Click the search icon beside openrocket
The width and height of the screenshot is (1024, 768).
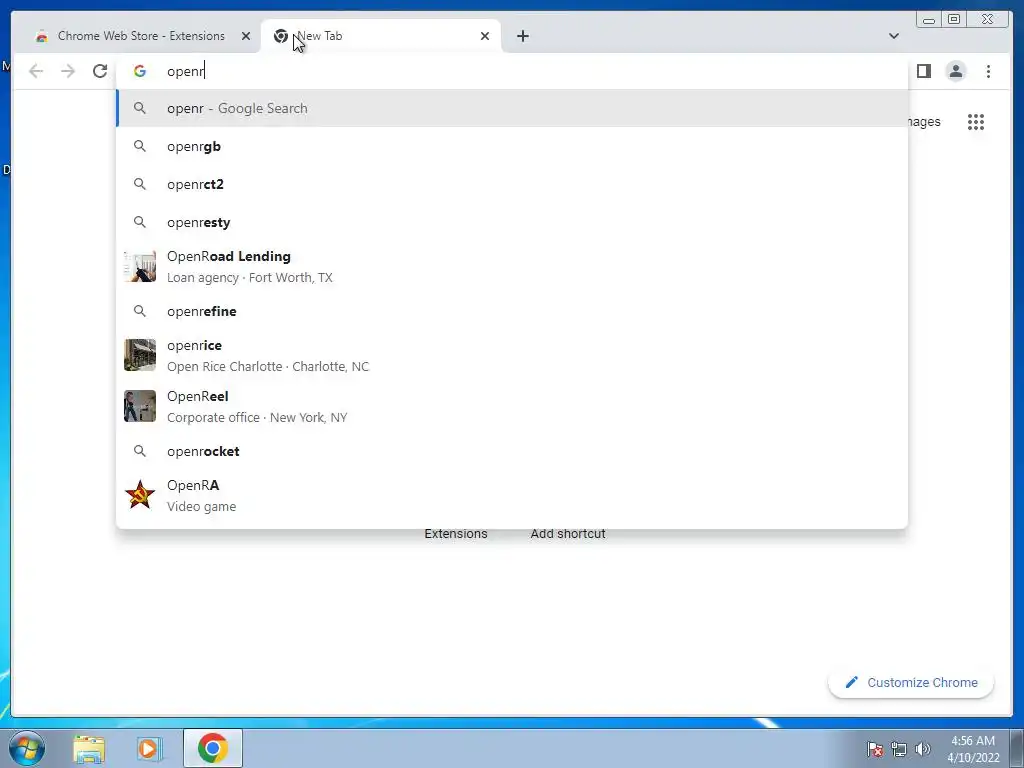(x=140, y=451)
